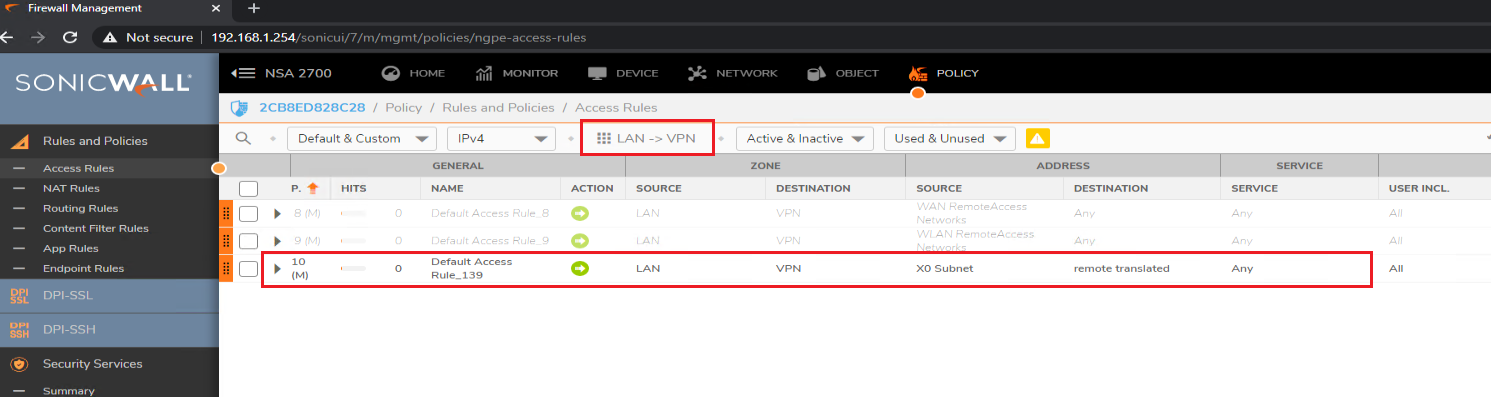This screenshot has width=1495, height=402.
Task: Click the DEVICE monitor icon
Action: coord(598,73)
